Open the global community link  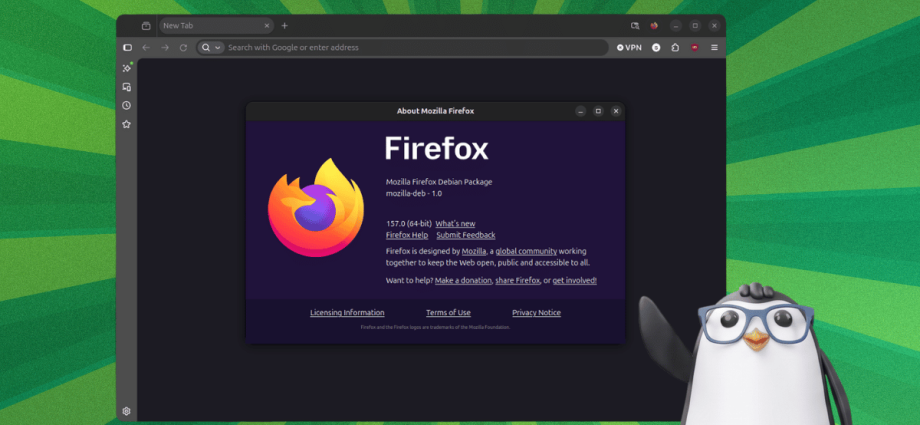[x=526, y=251]
